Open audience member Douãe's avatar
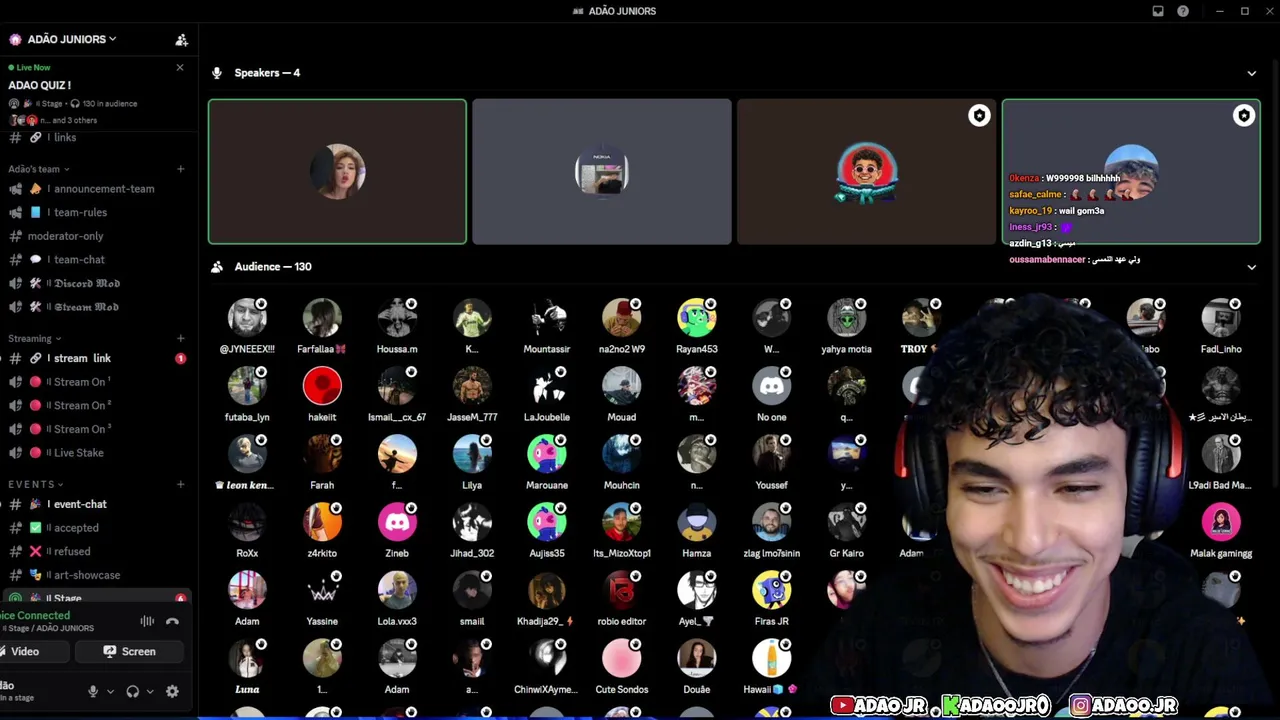The width and height of the screenshot is (1280, 720). 697,658
